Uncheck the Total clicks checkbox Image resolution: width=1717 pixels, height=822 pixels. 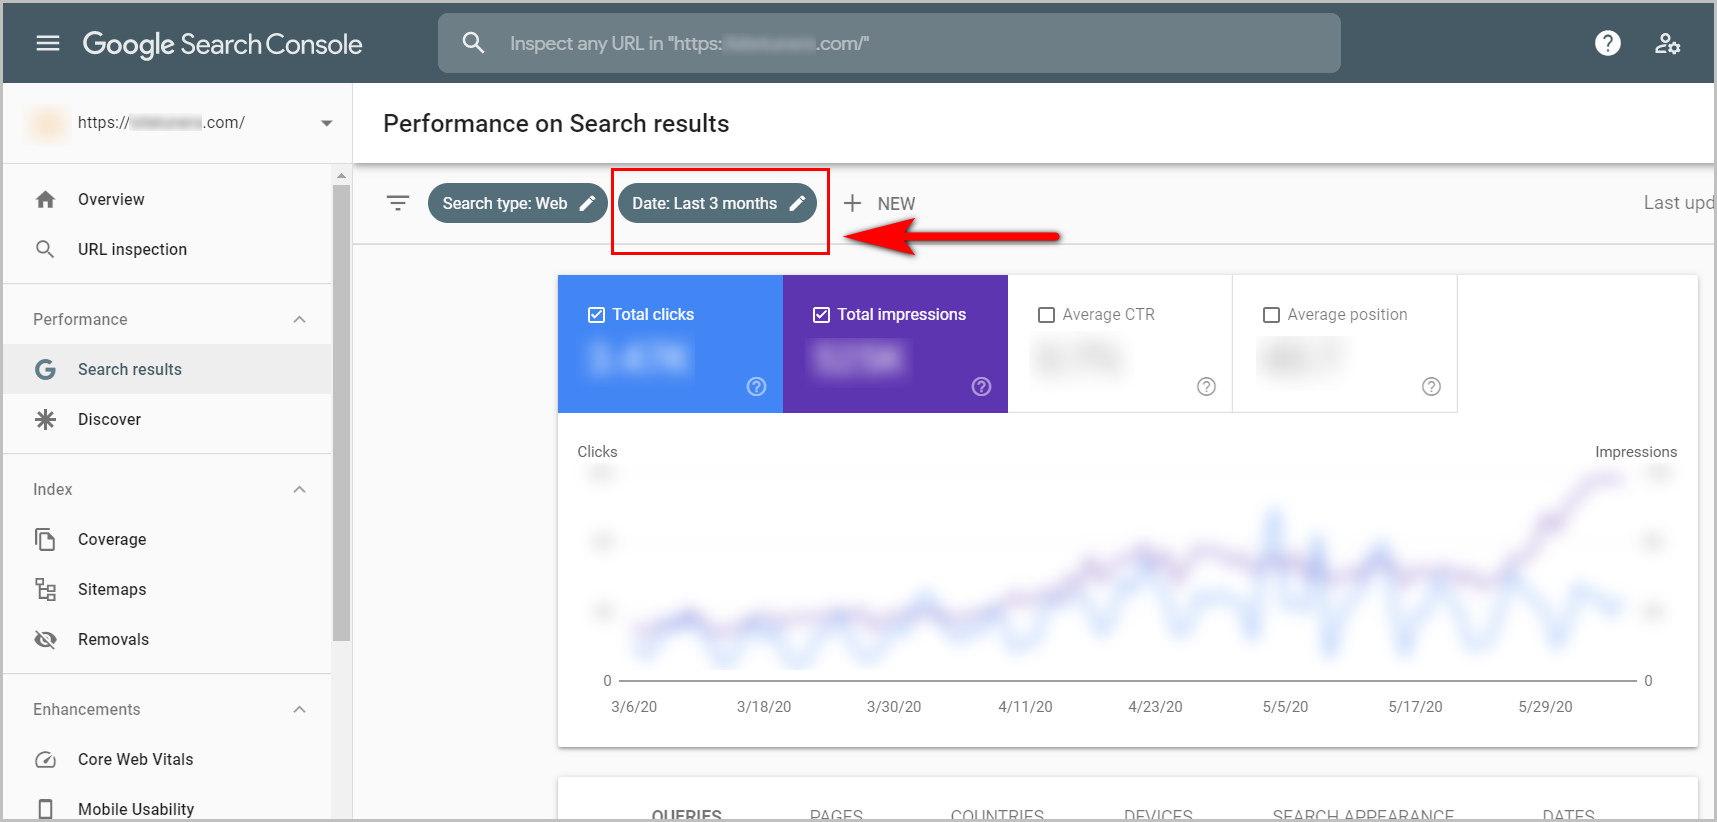596,315
